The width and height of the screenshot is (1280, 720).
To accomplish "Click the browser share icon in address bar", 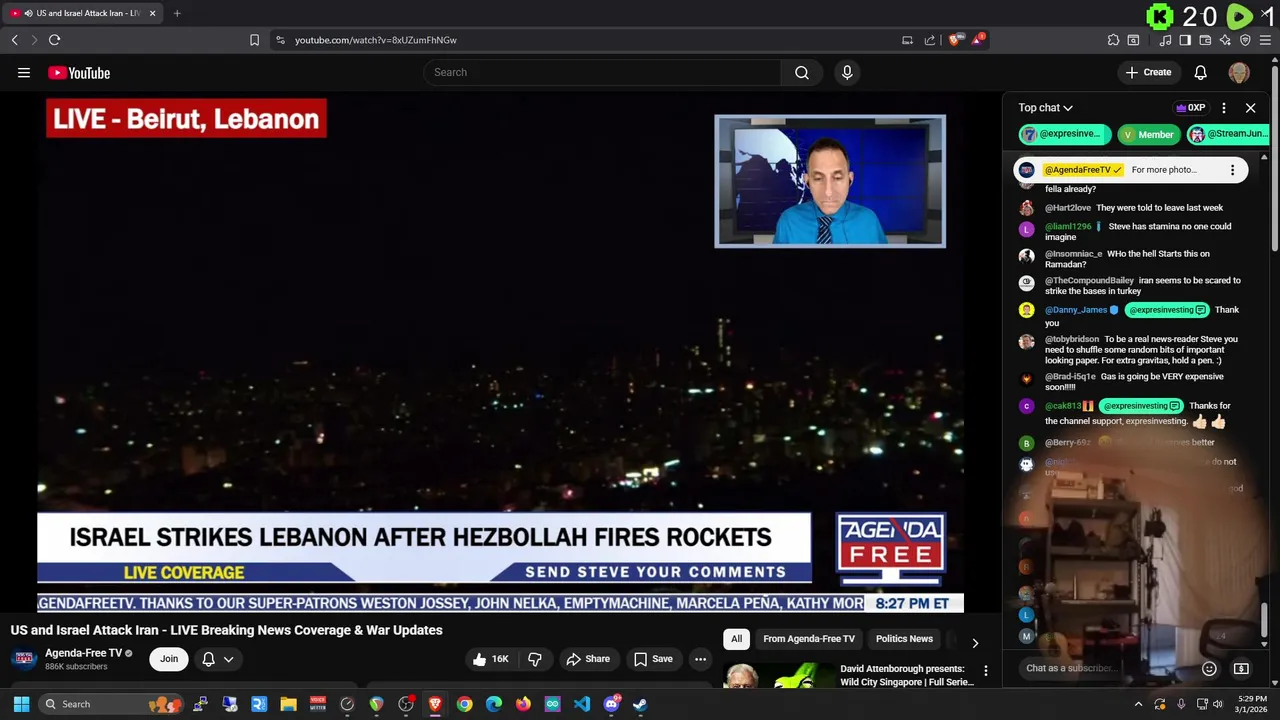I will pyautogui.click(x=929, y=40).
